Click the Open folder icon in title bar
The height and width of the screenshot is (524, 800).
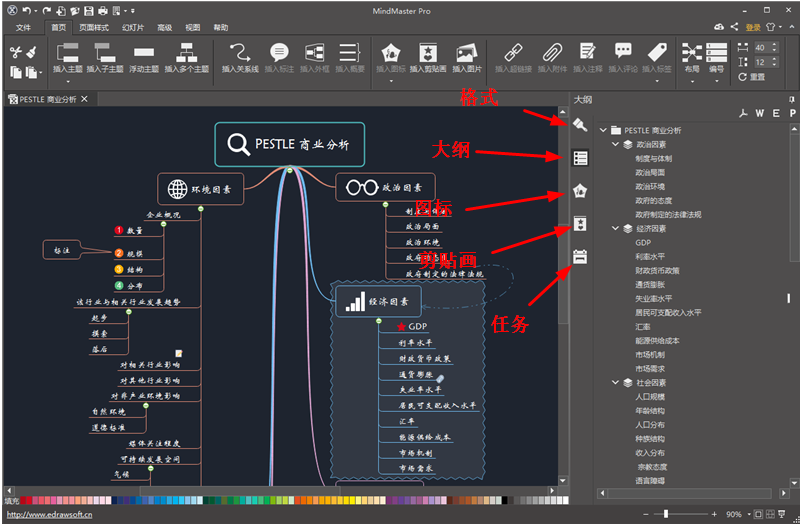click(x=74, y=10)
